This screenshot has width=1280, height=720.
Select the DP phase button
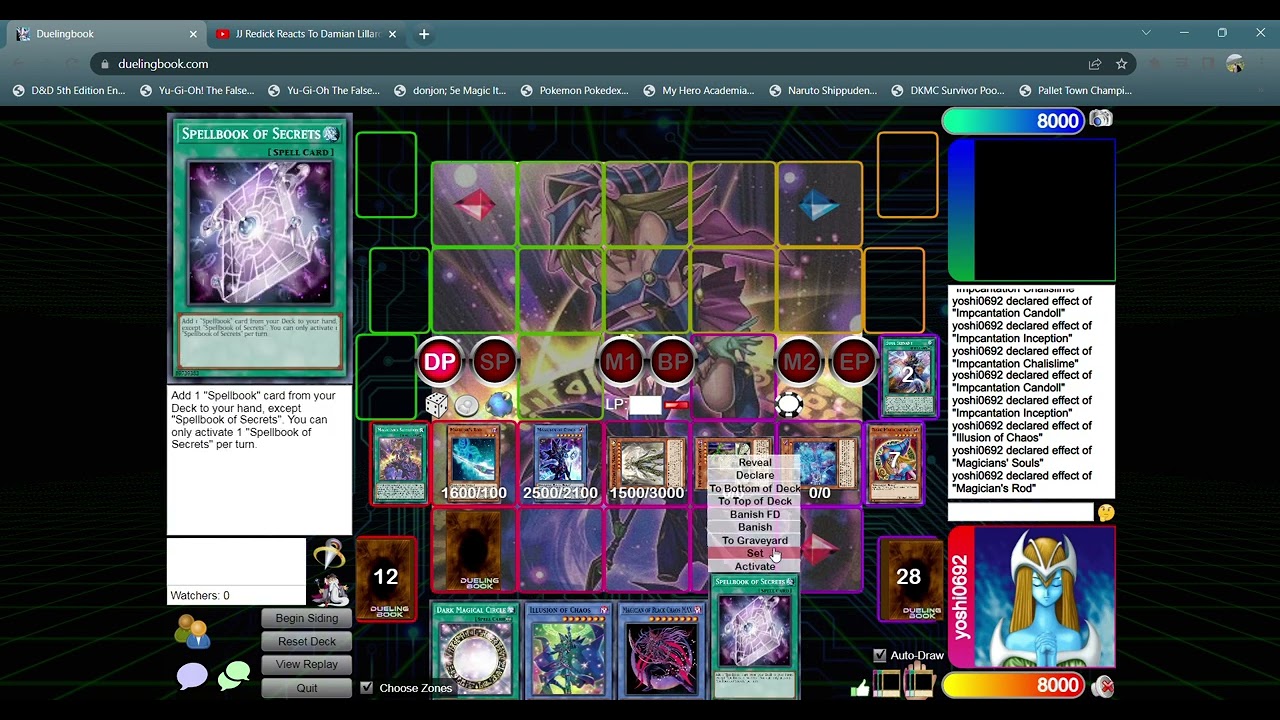440,362
